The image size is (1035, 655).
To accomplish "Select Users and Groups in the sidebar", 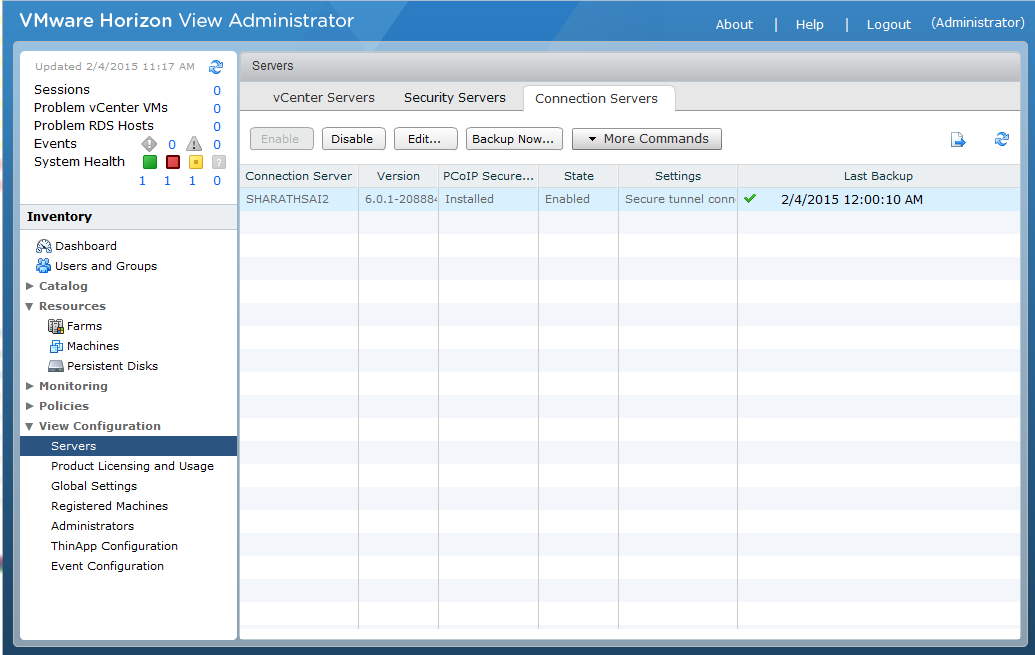I will point(103,265).
